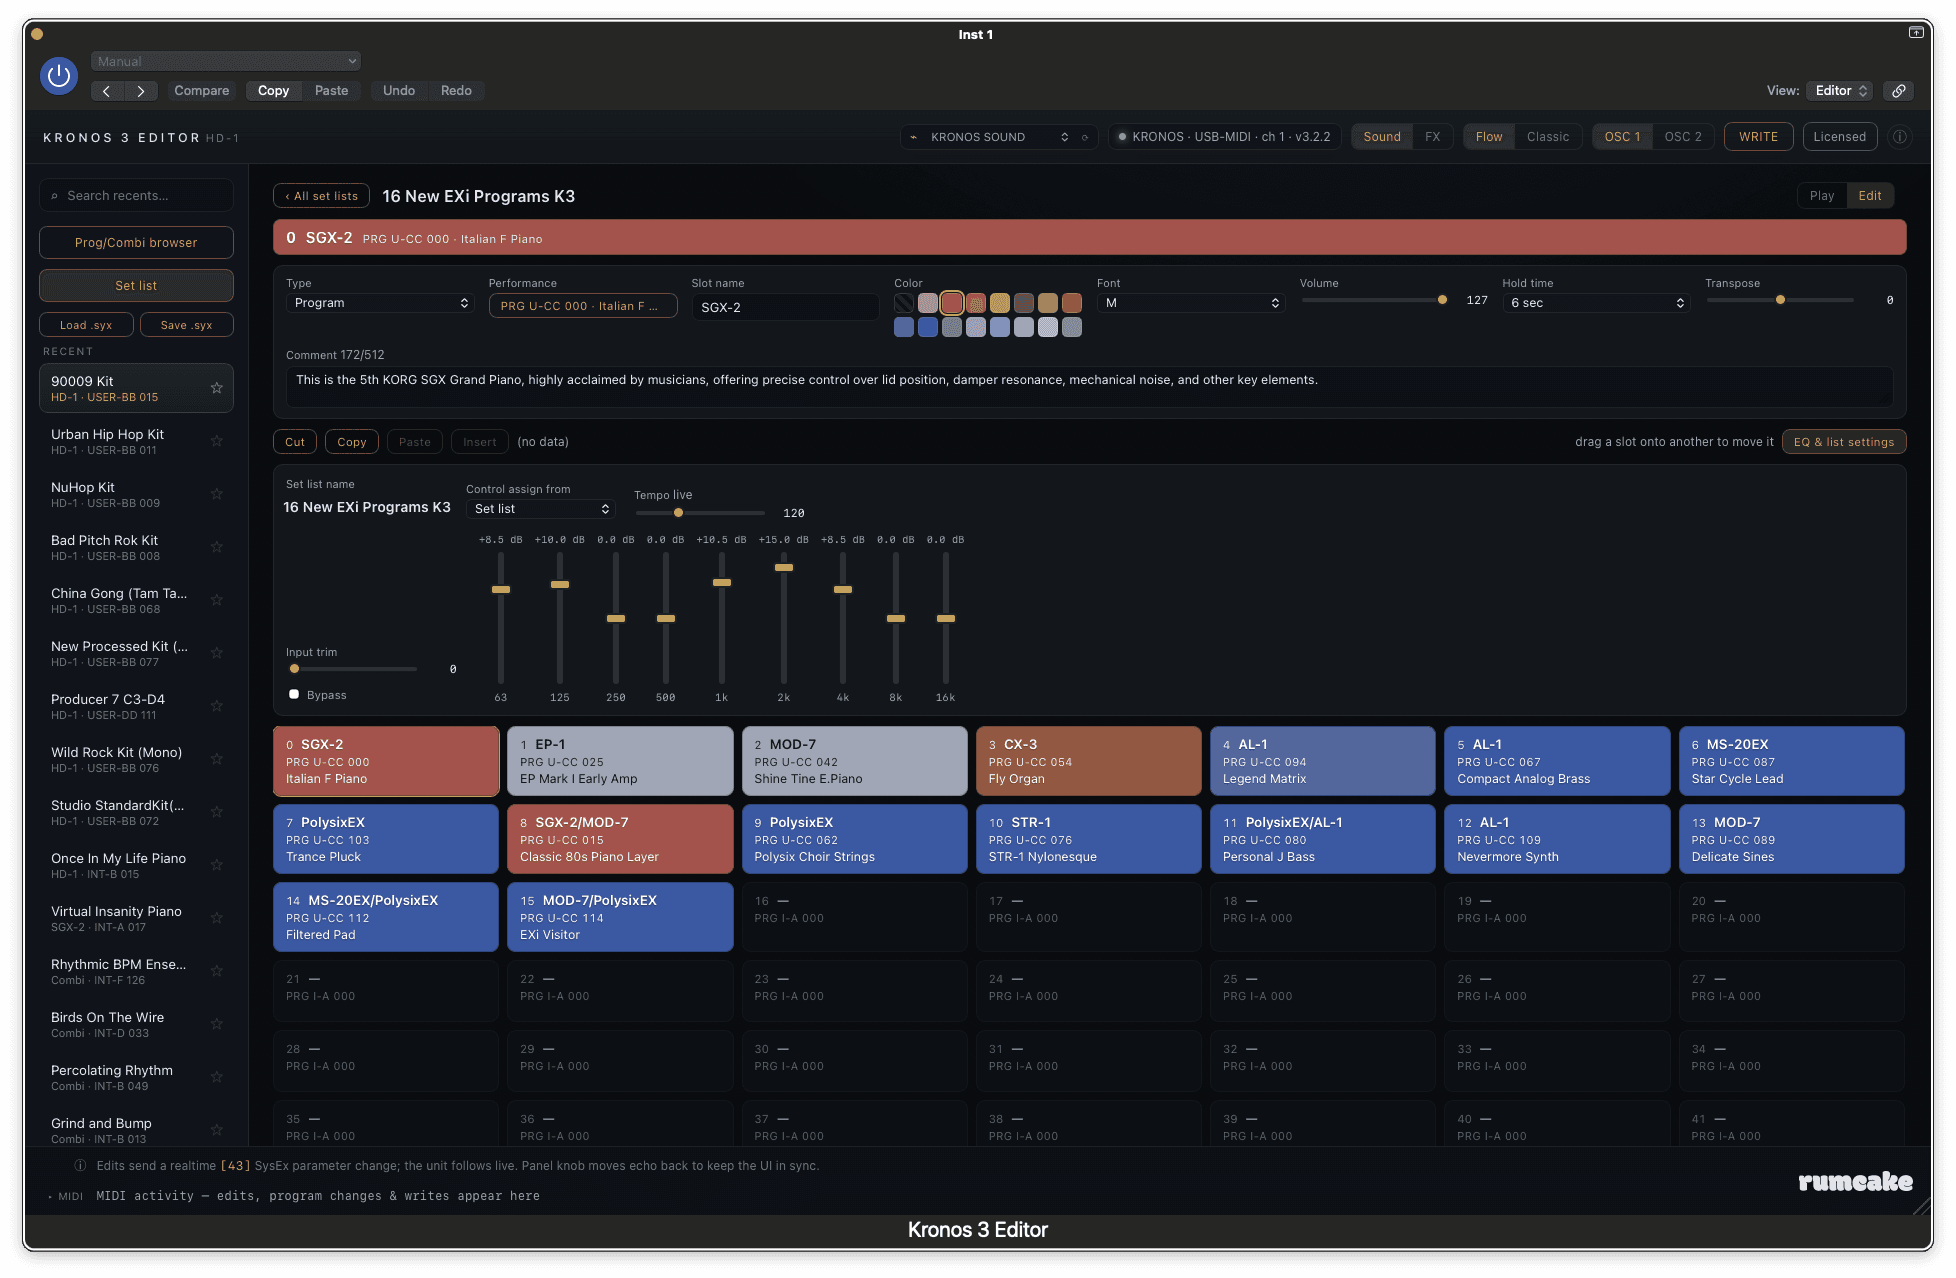Click the window mode icon at top right
The height and width of the screenshot is (1278, 1956).
pos(1915,33)
